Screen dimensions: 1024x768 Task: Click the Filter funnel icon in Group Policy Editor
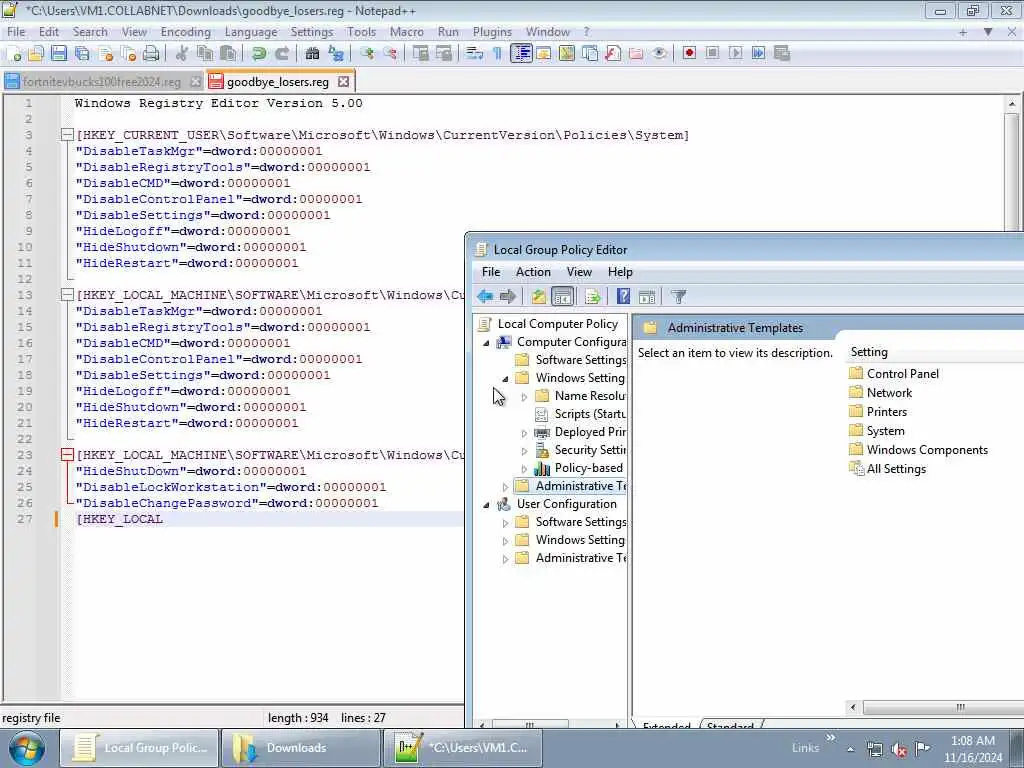click(679, 296)
